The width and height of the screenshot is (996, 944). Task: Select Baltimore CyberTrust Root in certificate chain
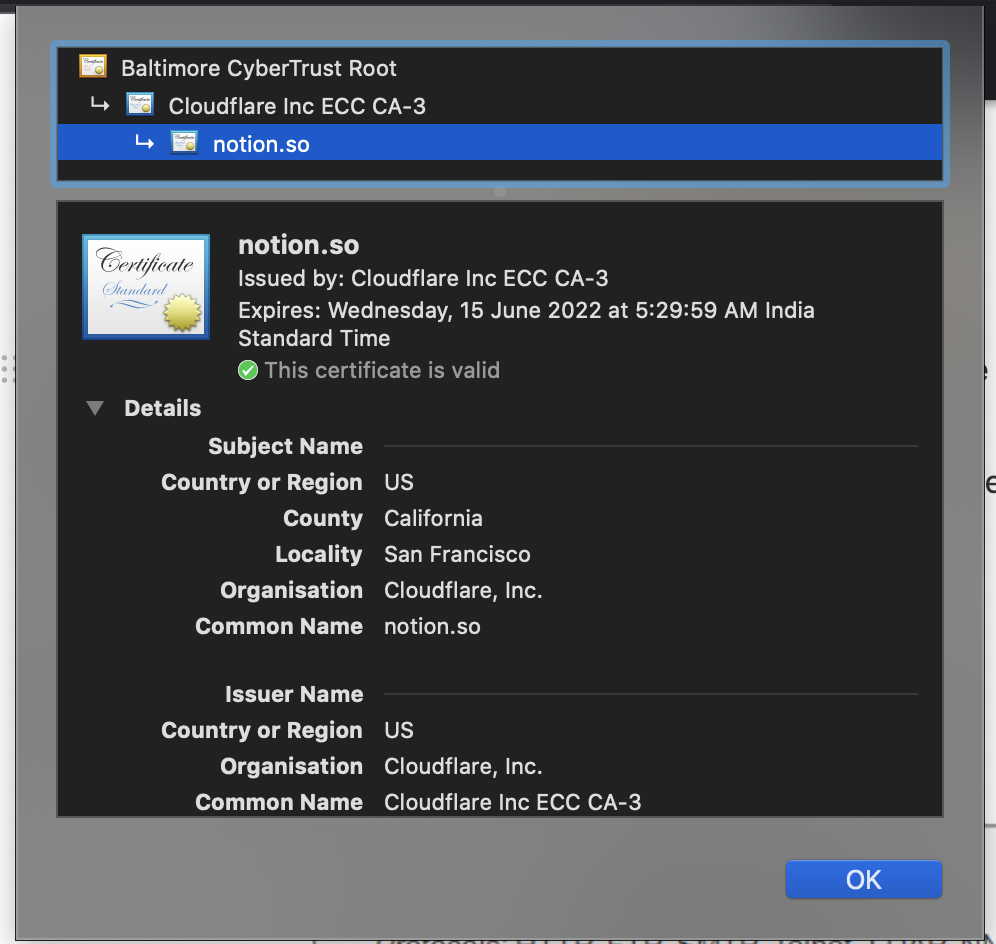(x=500, y=67)
